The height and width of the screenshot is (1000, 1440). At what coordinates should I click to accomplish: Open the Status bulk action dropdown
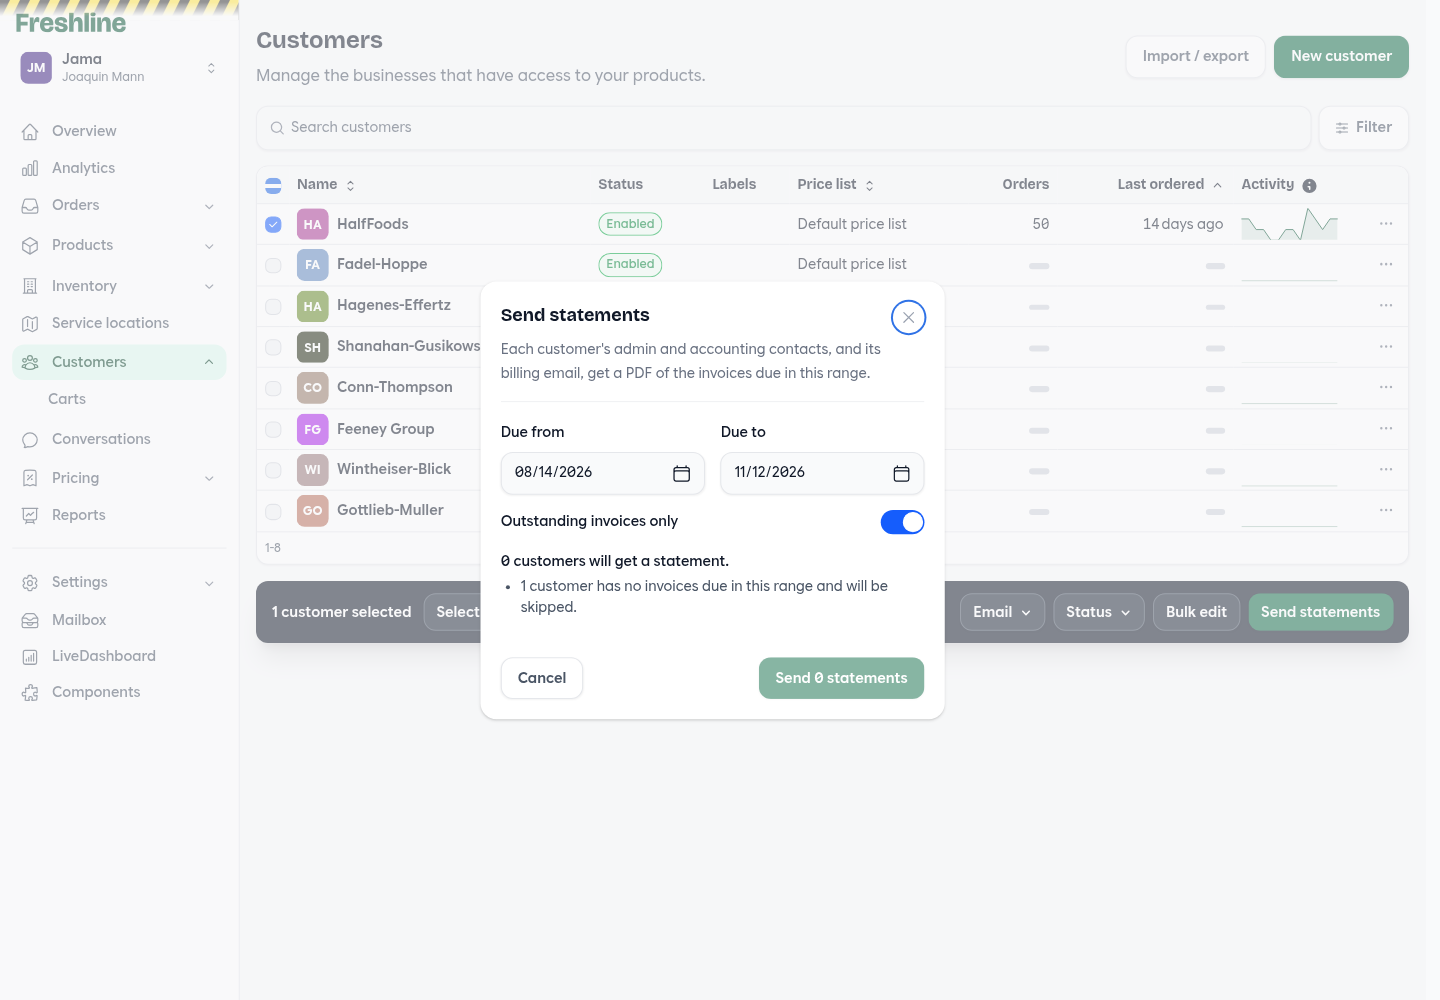(1098, 612)
